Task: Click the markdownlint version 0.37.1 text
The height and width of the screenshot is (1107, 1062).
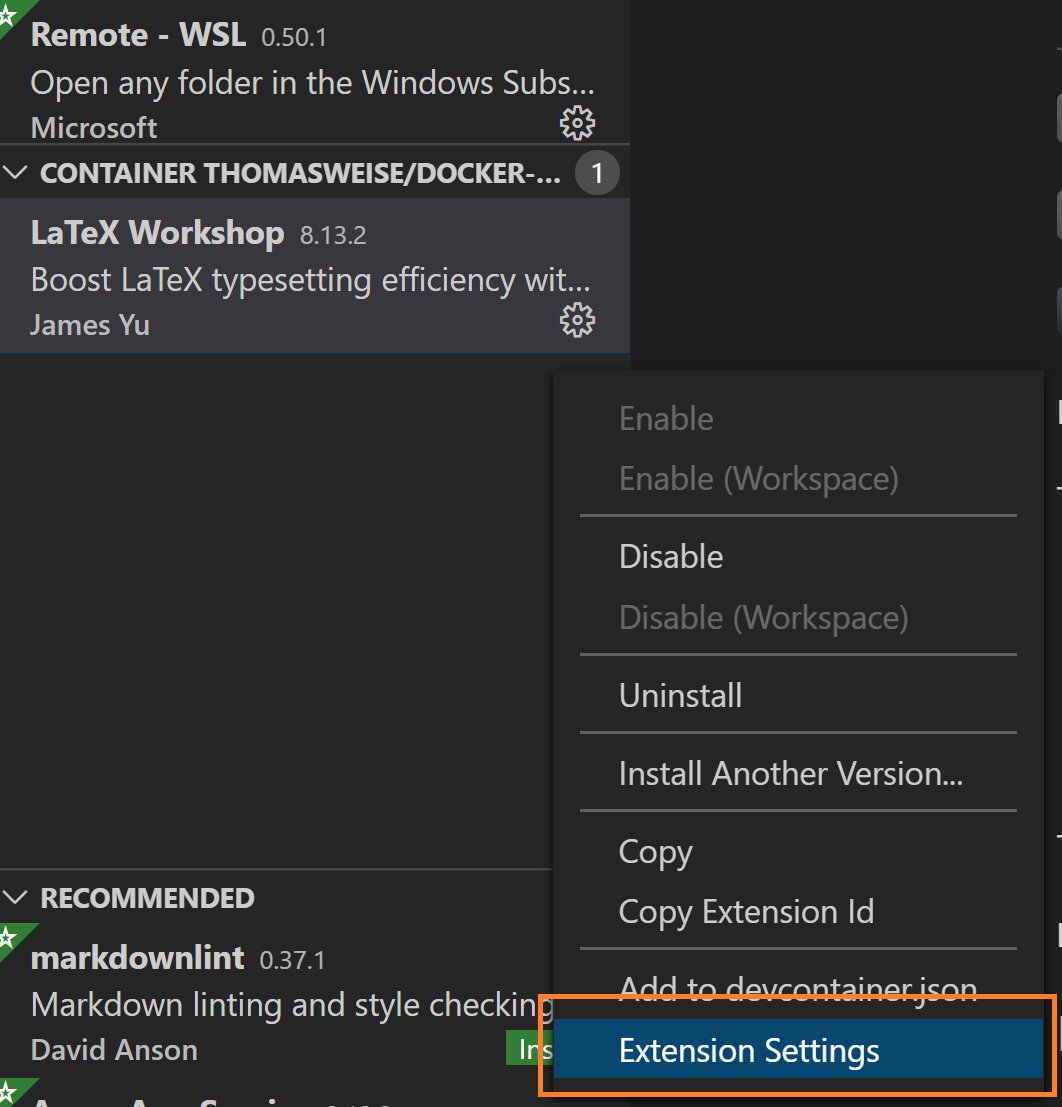Action: point(292,960)
